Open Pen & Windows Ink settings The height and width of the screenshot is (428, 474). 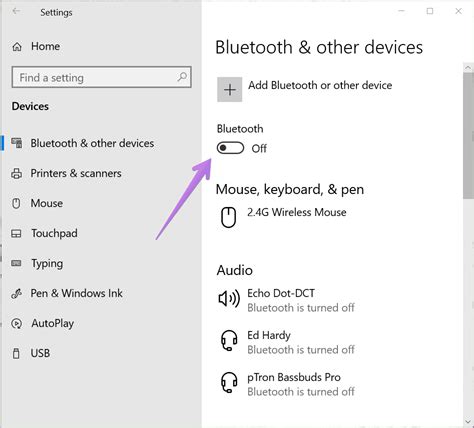77,293
